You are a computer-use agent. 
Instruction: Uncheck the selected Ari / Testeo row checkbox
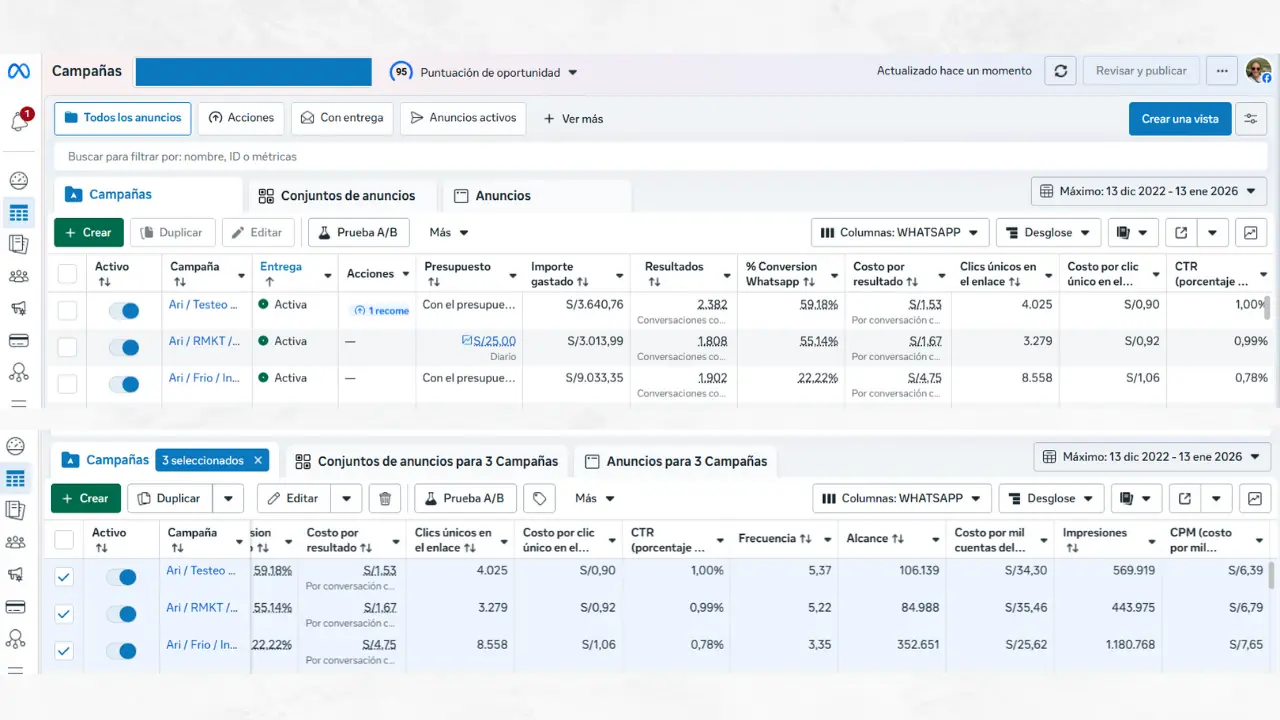click(x=64, y=577)
